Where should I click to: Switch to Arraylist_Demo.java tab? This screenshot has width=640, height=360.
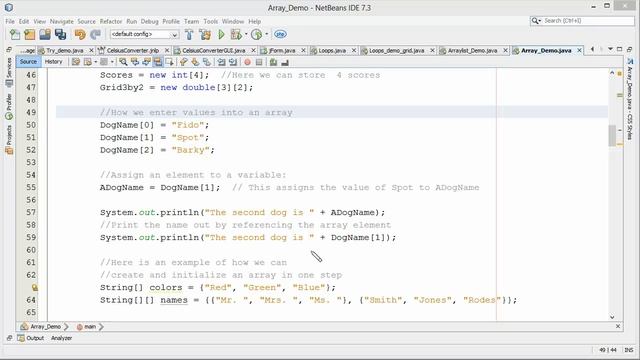pos(472,51)
